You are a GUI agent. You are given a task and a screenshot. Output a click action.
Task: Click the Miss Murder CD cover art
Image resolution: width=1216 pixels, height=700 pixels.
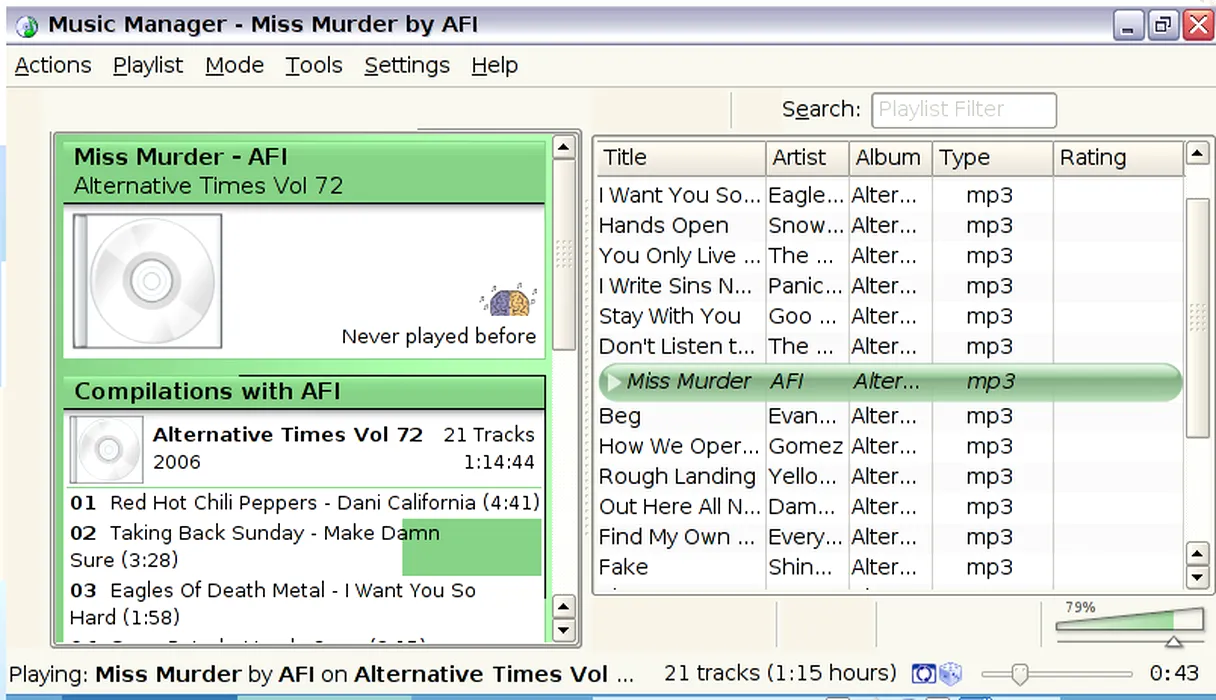click(x=148, y=281)
